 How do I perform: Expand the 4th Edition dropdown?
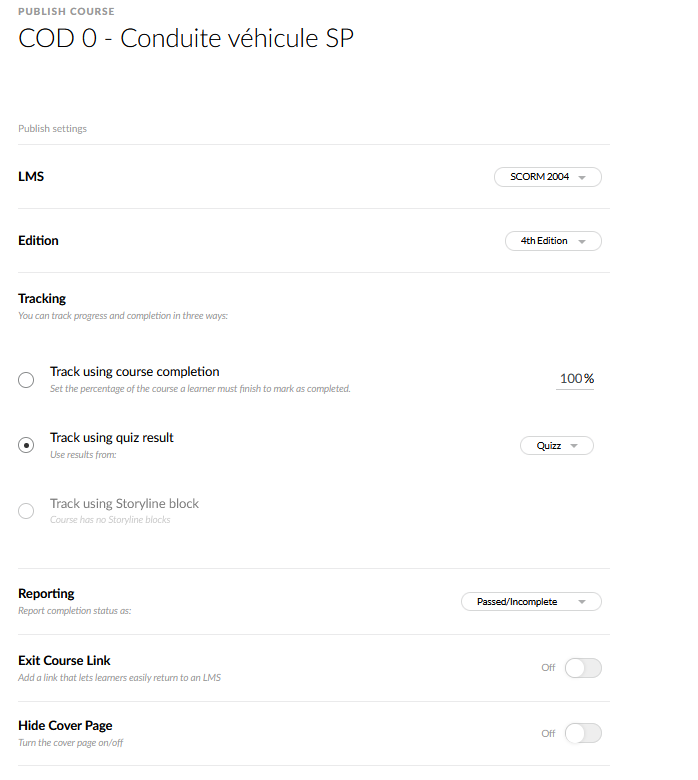point(553,241)
